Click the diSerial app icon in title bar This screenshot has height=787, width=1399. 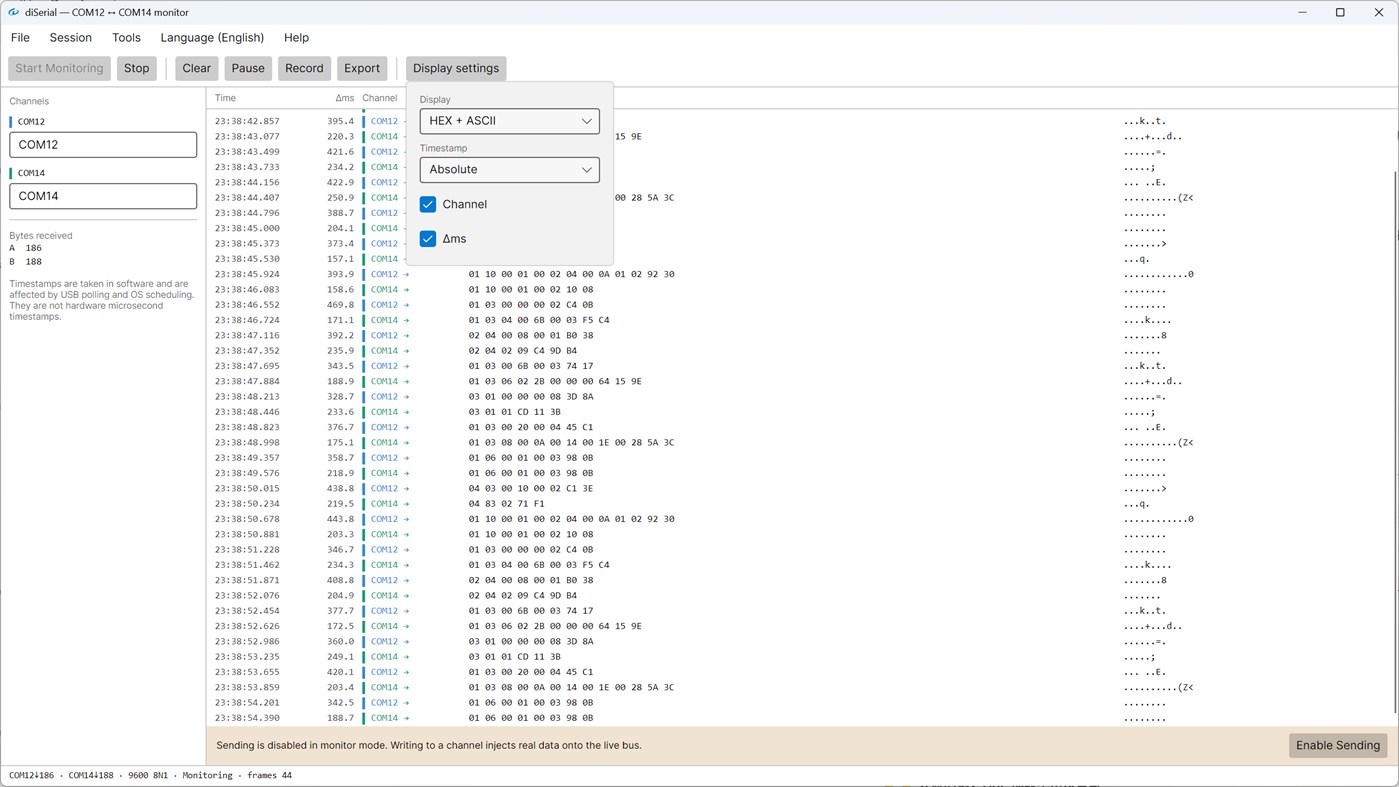tap(13, 12)
